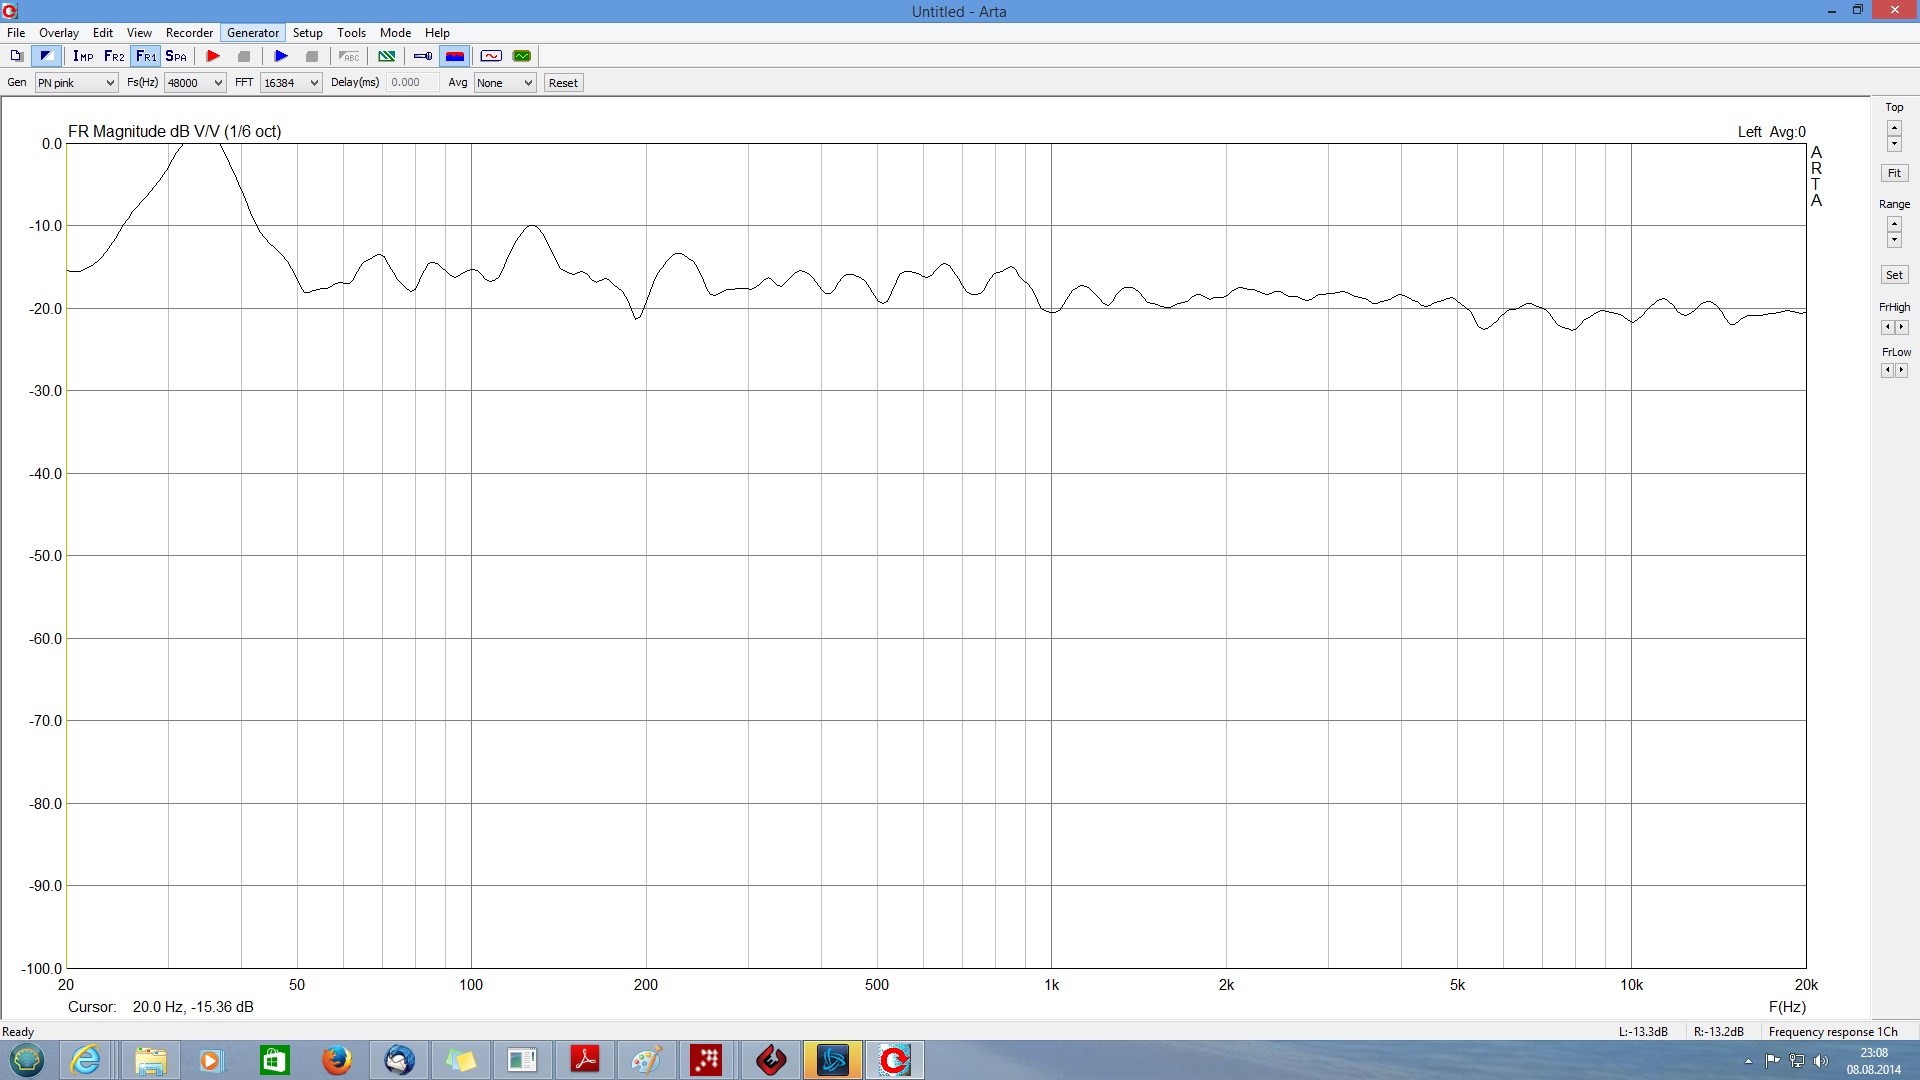Open the Avg None dropdown
1920x1080 pixels.
point(505,83)
